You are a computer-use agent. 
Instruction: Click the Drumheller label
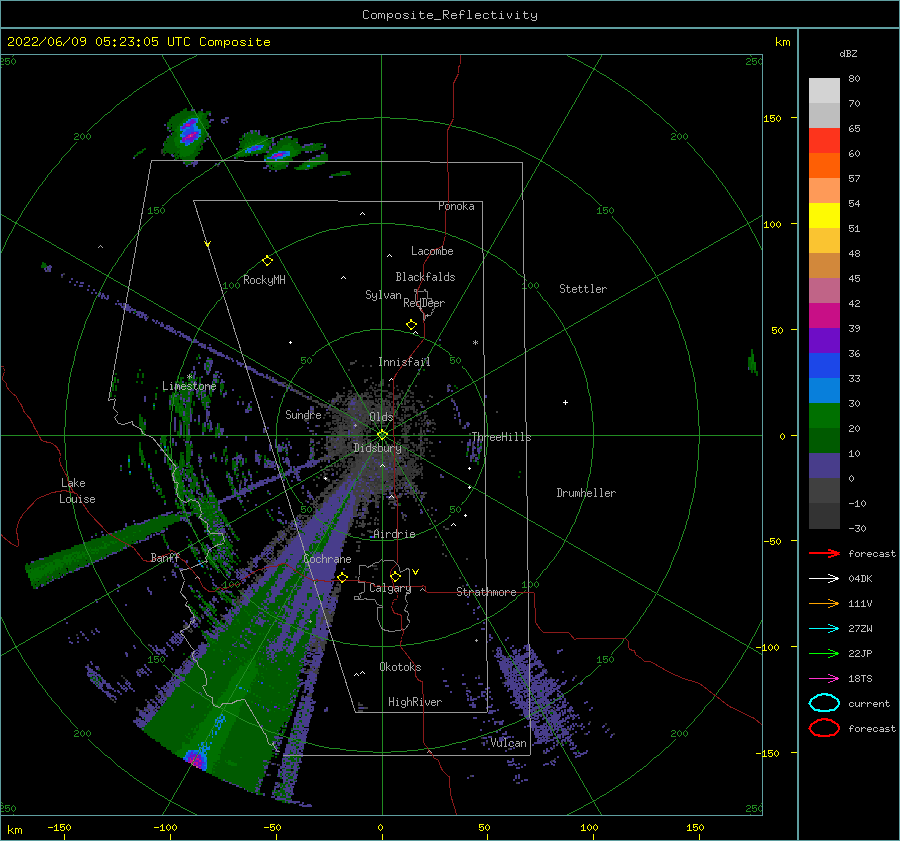[586, 493]
